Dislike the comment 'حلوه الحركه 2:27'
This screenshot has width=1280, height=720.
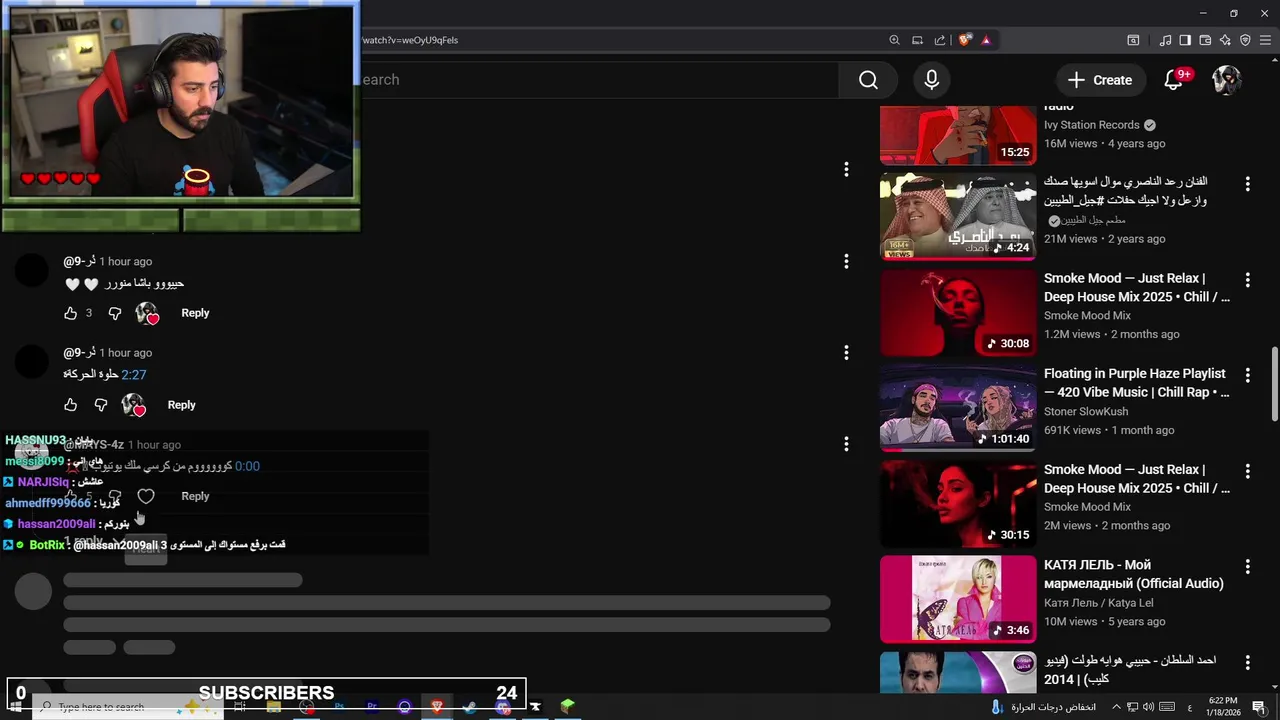101,405
